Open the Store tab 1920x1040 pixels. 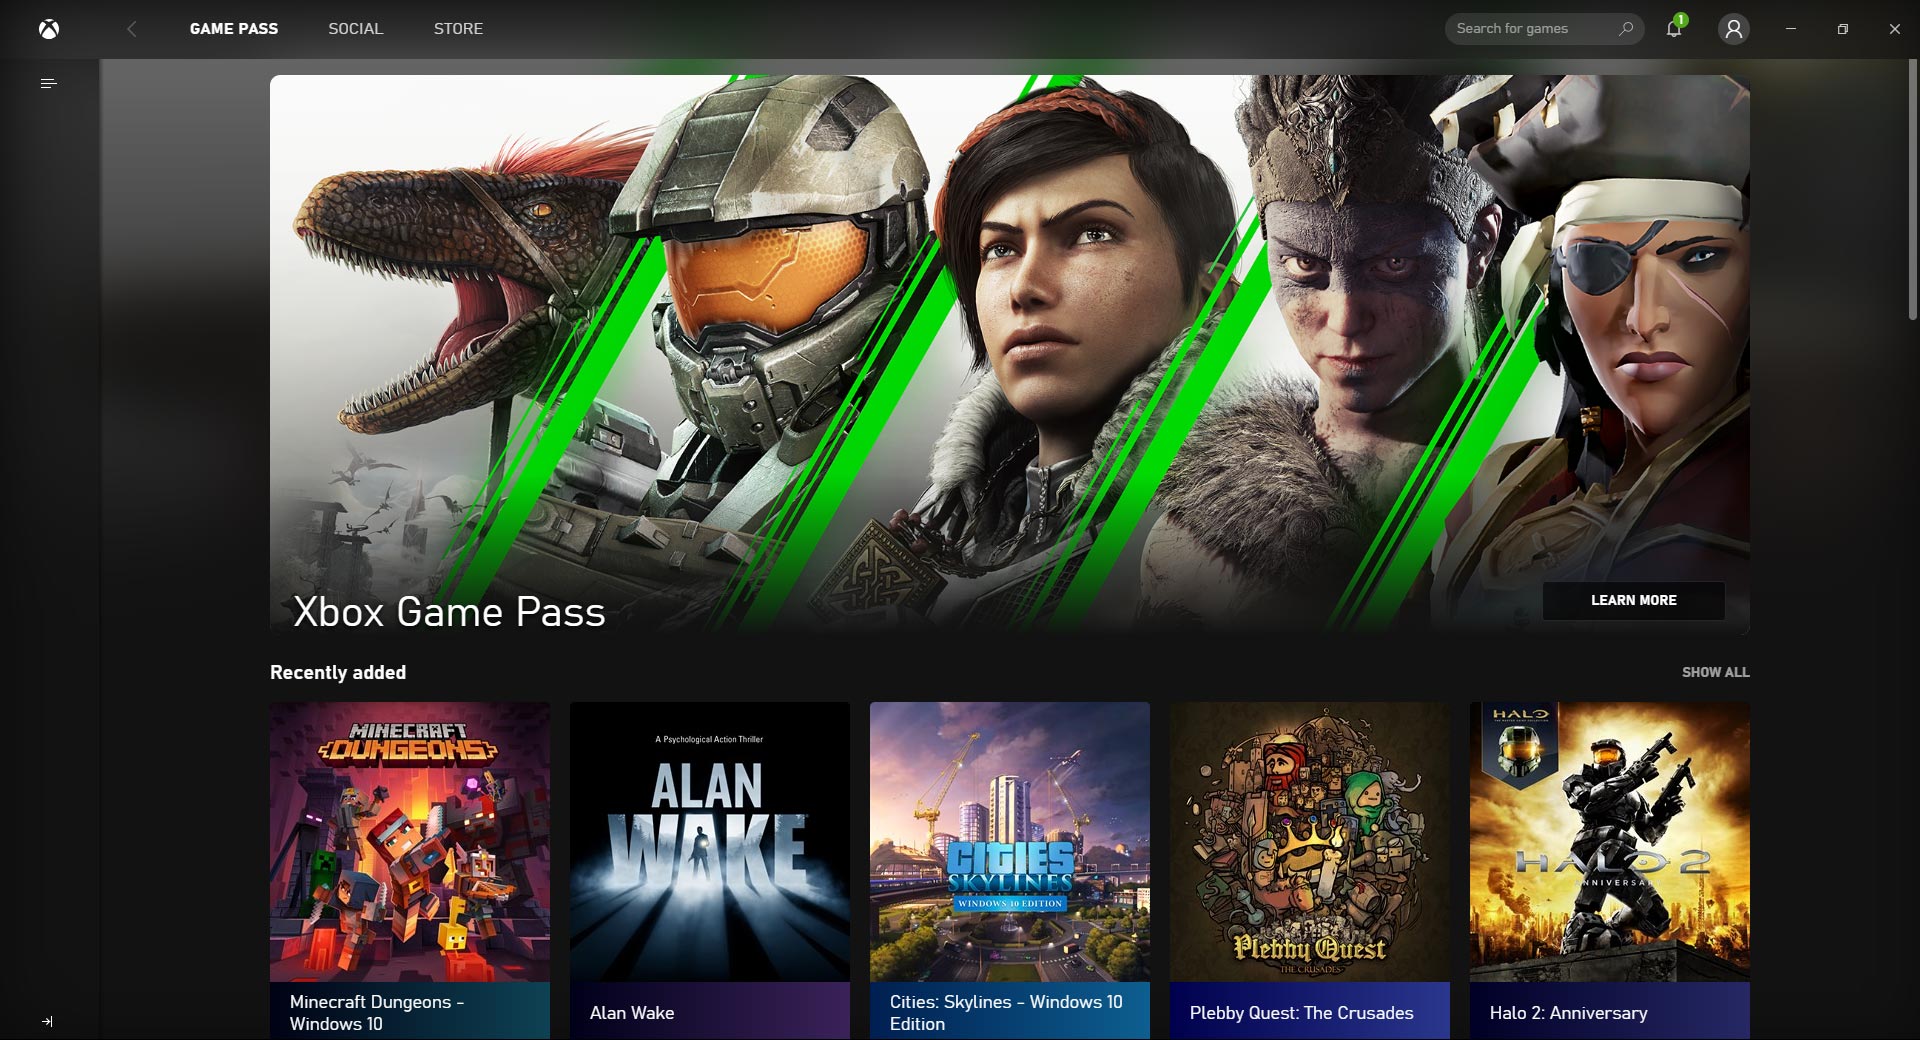[x=458, y=29]
